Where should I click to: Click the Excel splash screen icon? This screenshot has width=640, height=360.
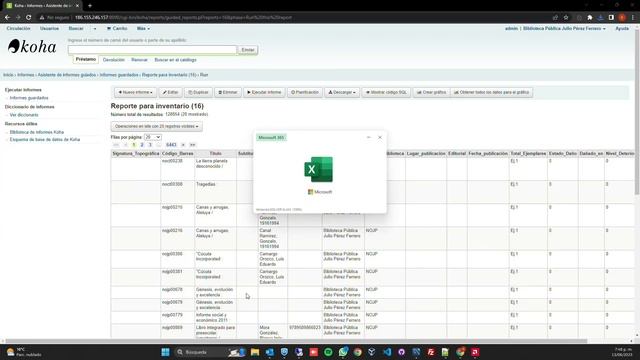[x=319, y=169]
